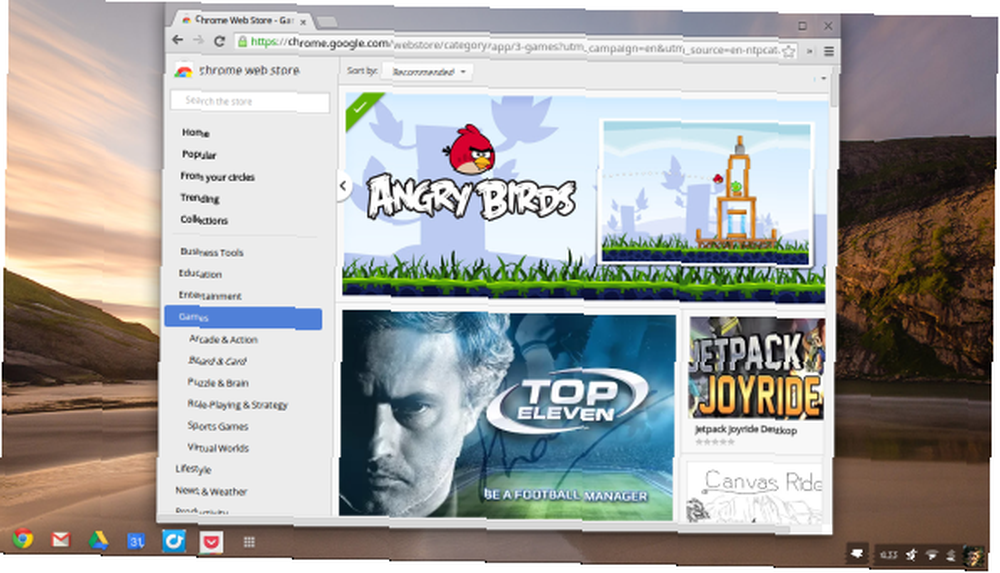The image size is (1000, 573).
Task: Launch Chrome from the shelf
Action: click(23, 539)
